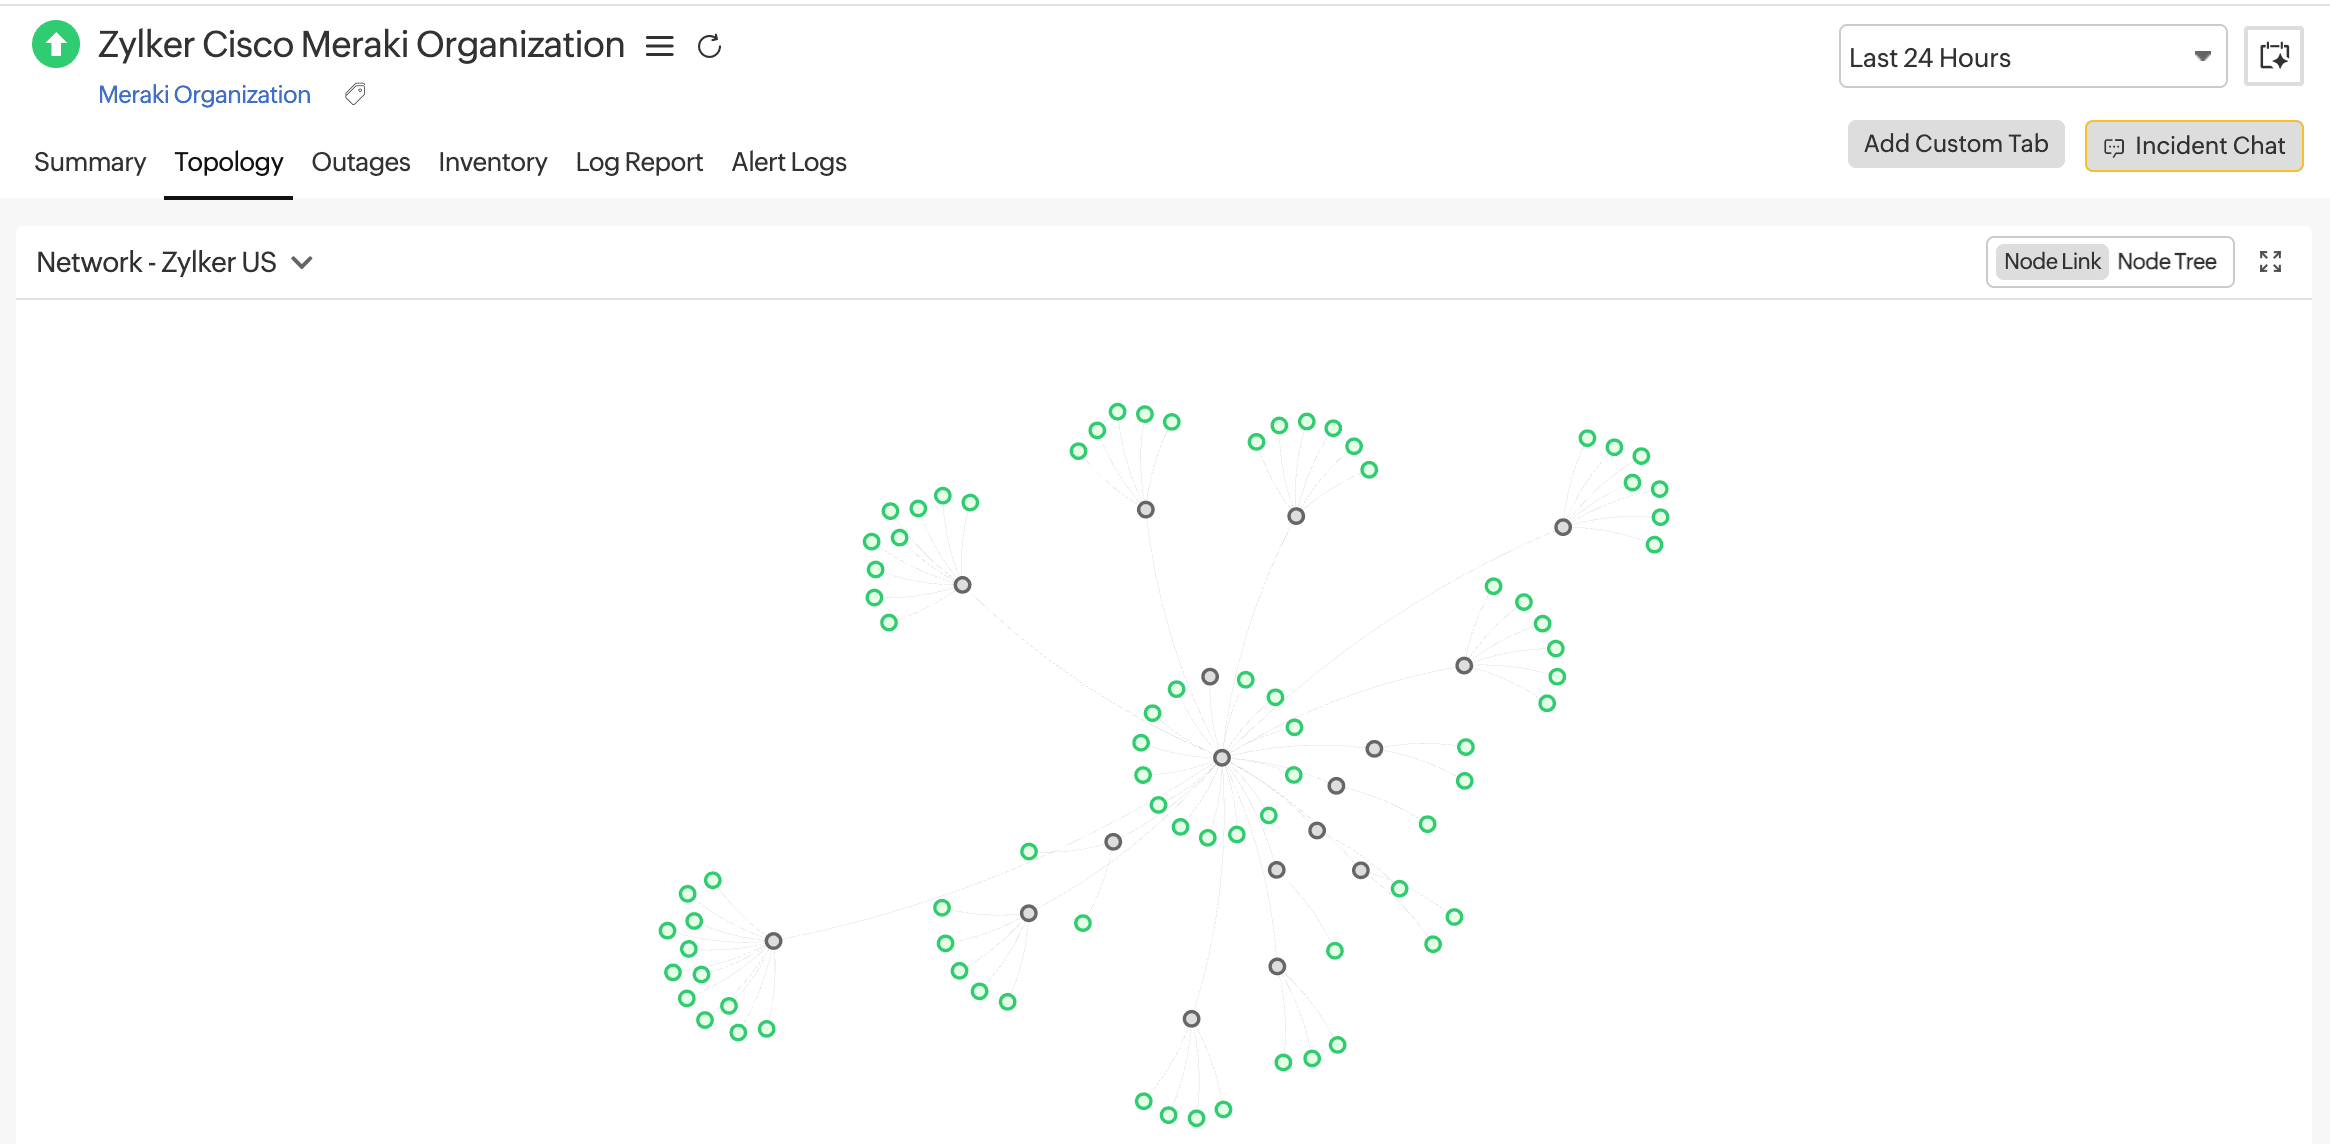The image size is (2330, 1144).
Task: Open the Last 24 Hours time range dropdown
Action: coord(2032,57)
